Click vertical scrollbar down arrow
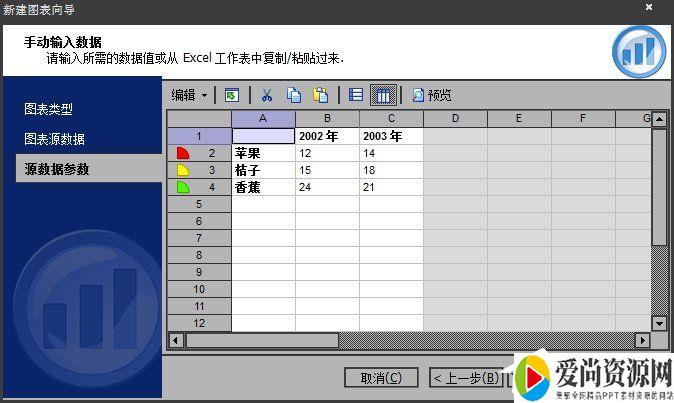 [x=659, y=323]
